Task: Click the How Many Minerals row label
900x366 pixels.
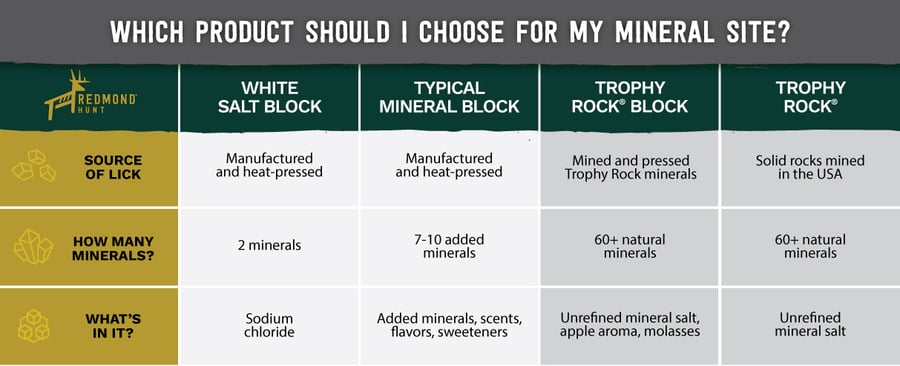Action: 113,248
